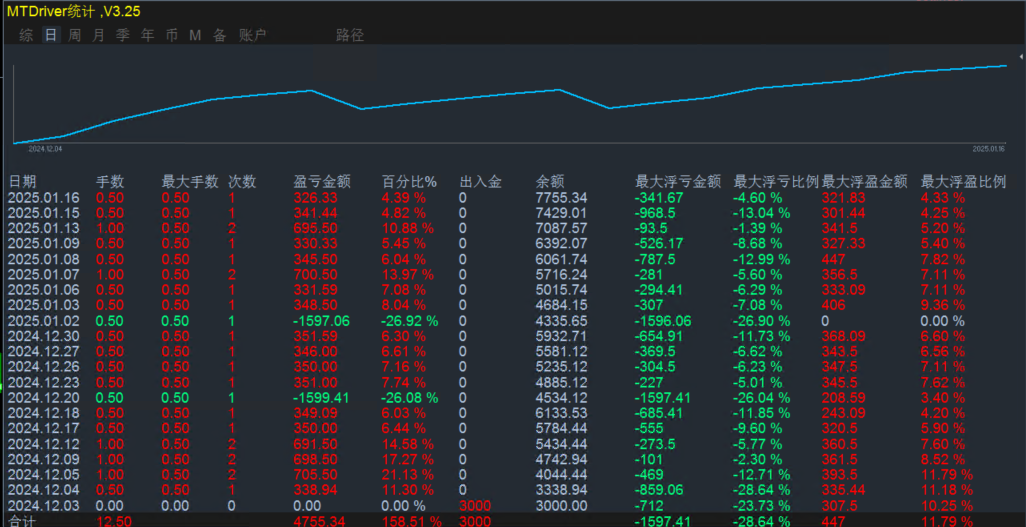
Task: Open the 周 weekly tab
Action: [x=75, y=35]
